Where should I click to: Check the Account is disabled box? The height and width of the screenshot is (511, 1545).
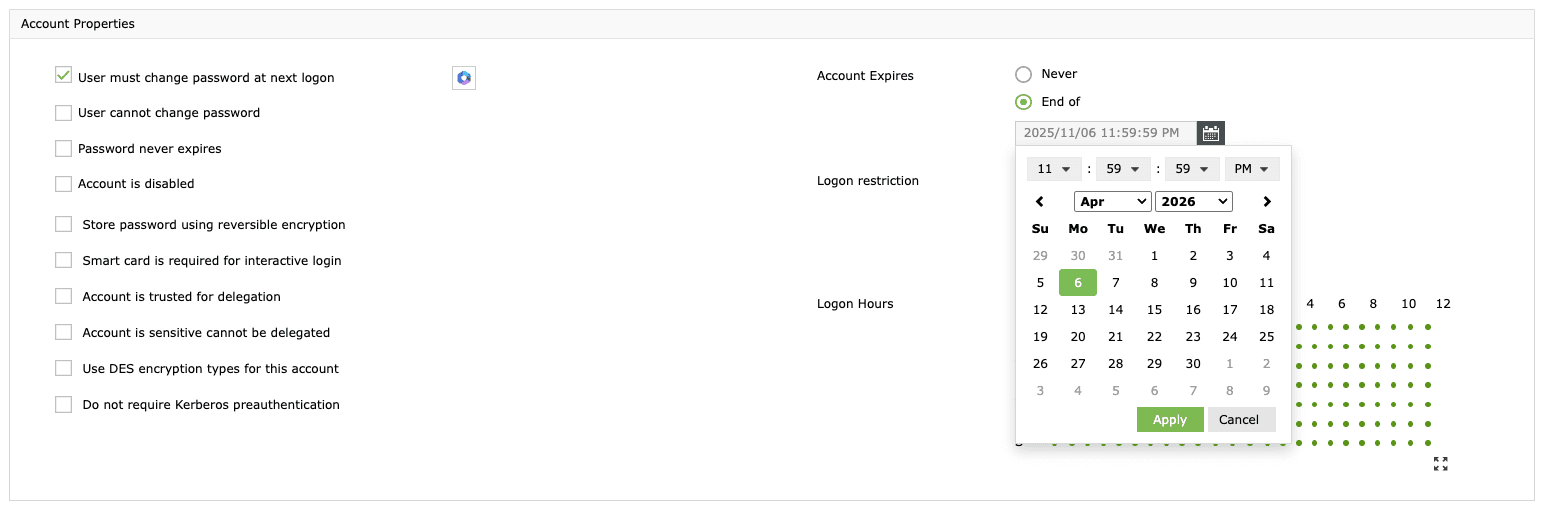click(64, 184)
